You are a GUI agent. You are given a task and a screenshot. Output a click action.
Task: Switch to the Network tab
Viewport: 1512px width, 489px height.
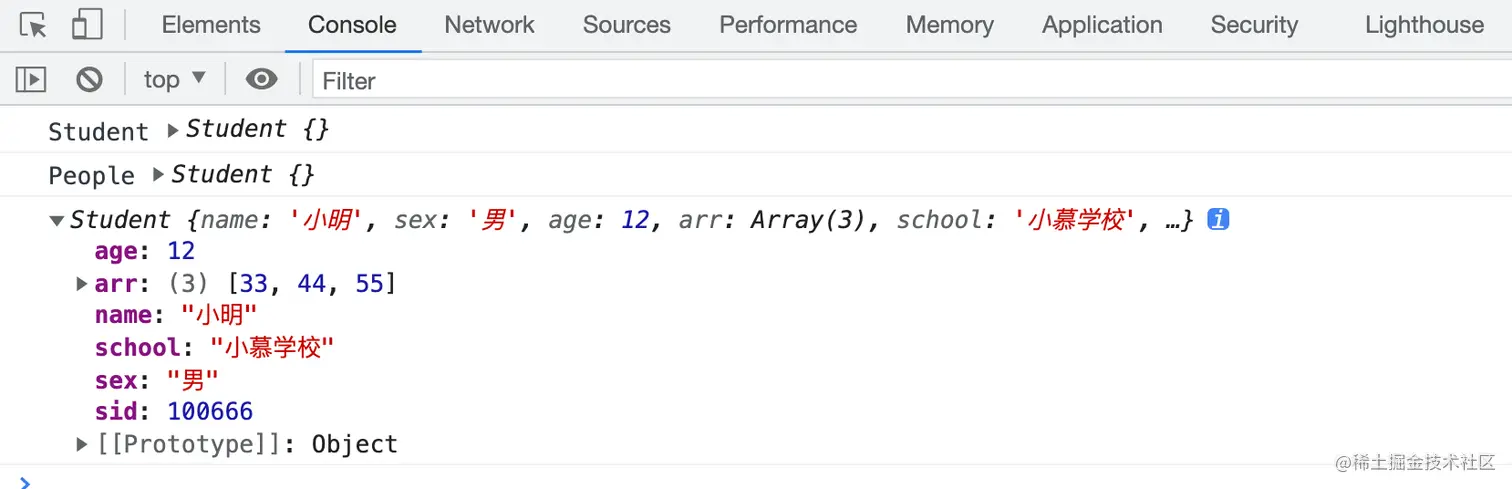click(x=489, y=25)
